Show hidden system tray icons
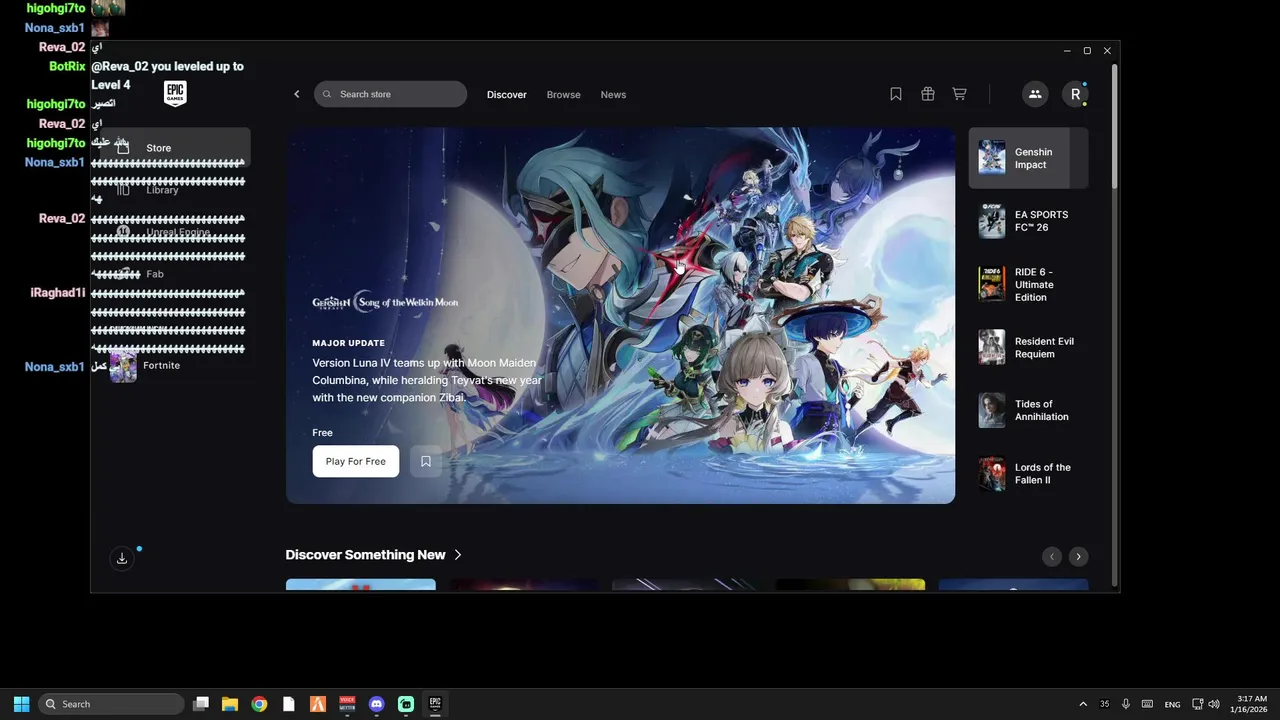 pos(1083,704)
